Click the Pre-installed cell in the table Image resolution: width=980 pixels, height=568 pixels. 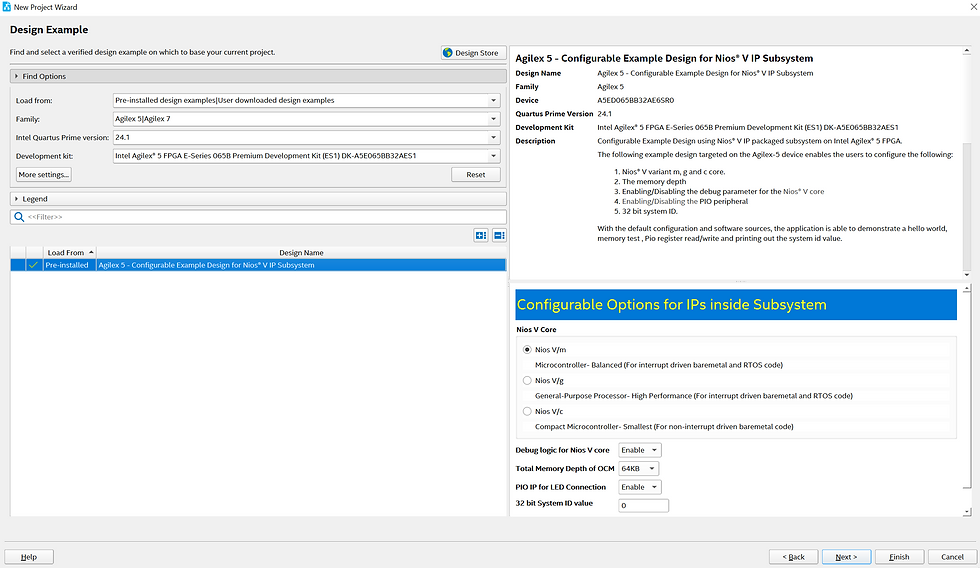point(67,265)
